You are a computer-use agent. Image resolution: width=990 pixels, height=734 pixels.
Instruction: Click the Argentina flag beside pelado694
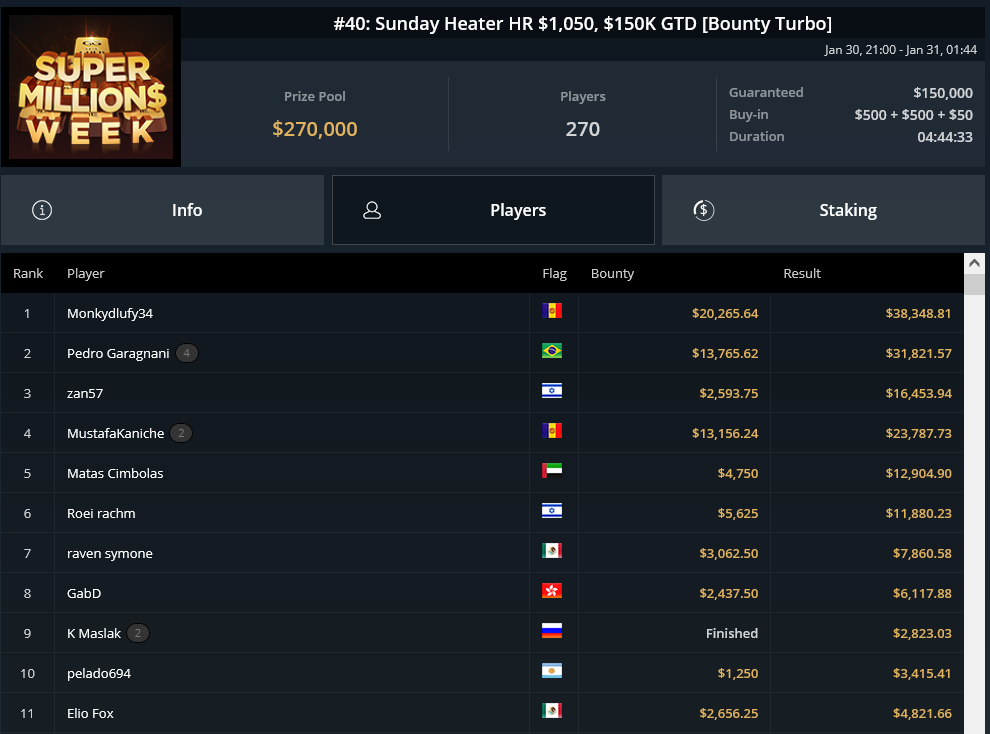point(552,671)
